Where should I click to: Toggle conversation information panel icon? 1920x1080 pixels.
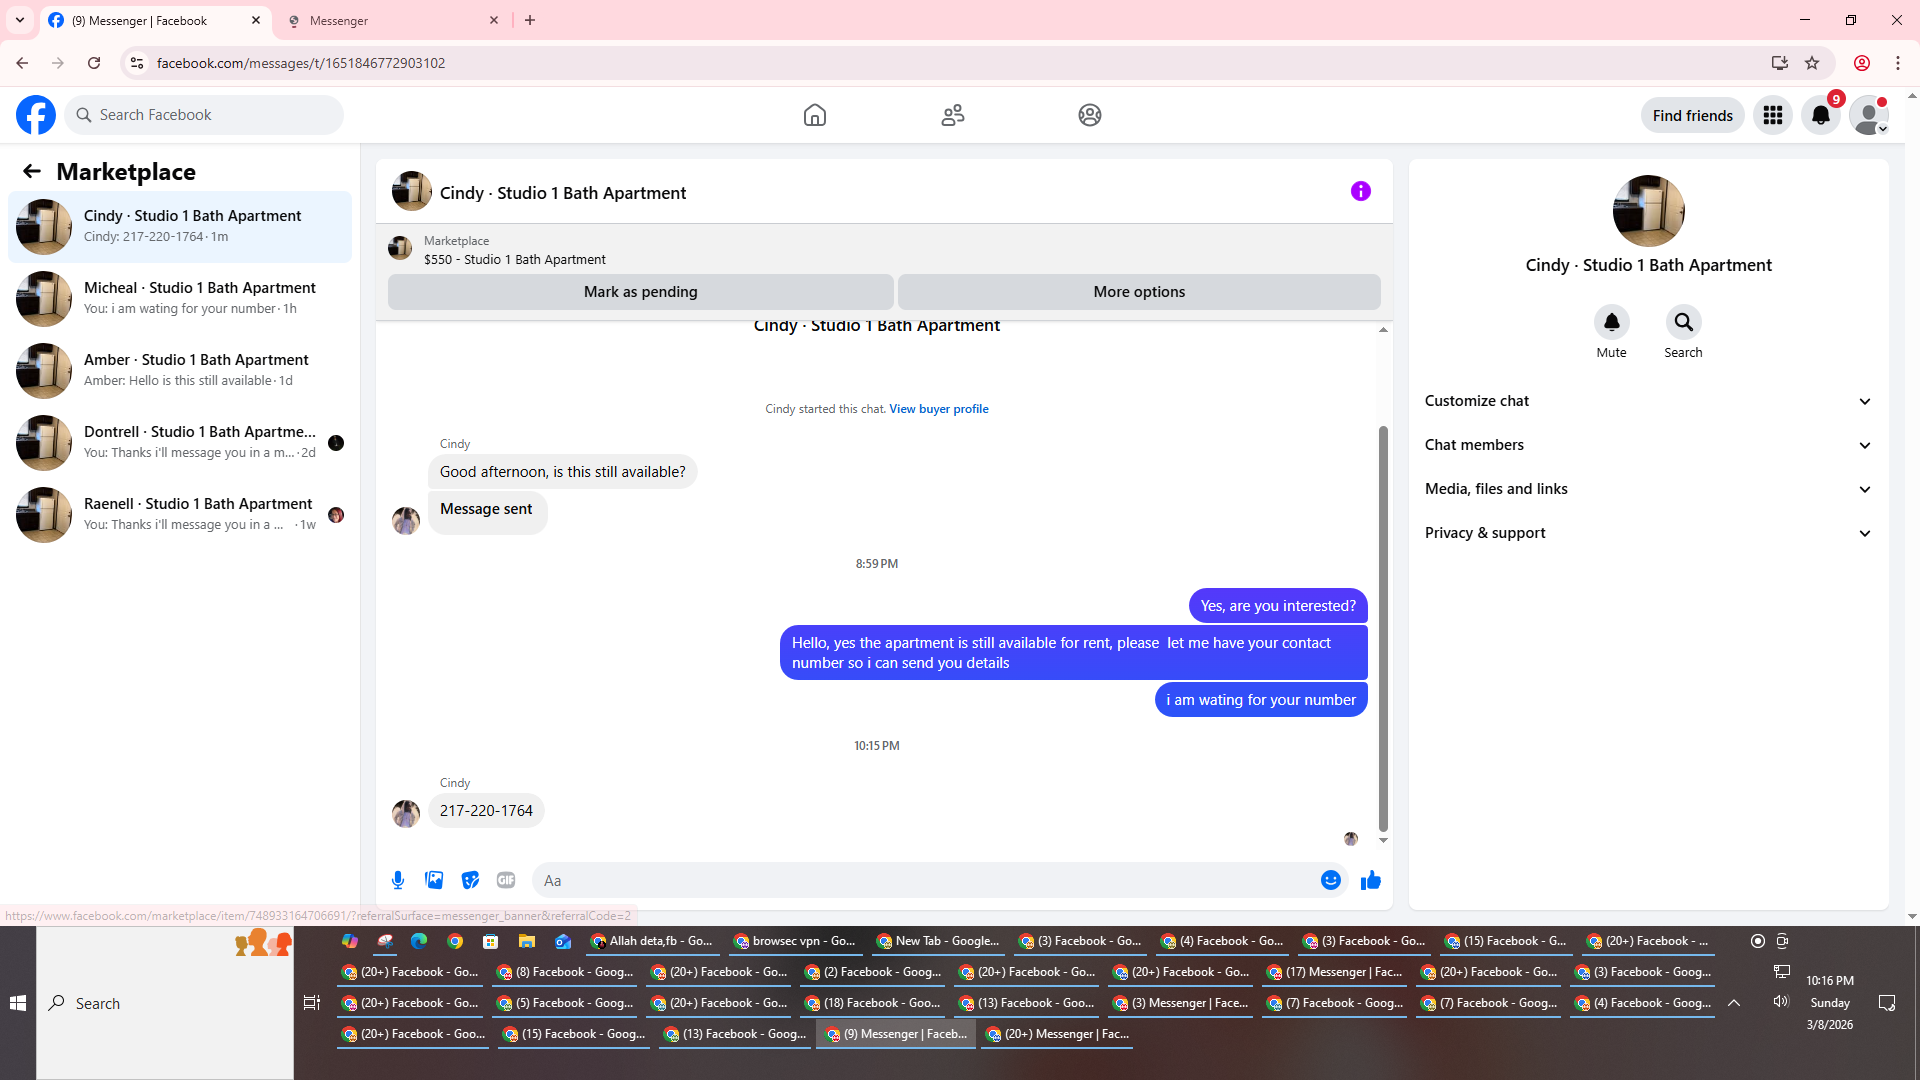[x=1360, y=191]
